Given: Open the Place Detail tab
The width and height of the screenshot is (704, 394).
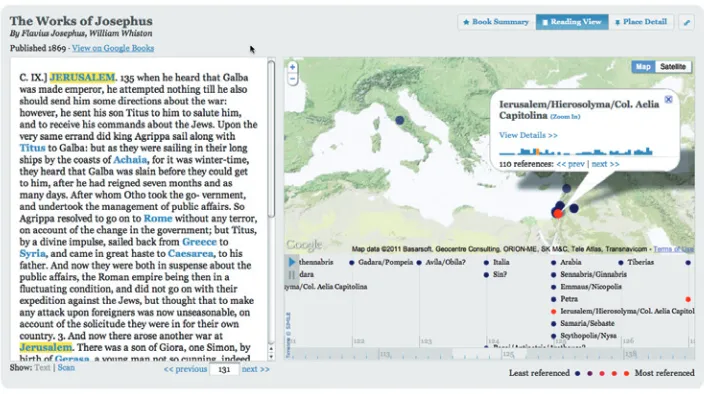Looking at the screenshot, I should point(641,22).
